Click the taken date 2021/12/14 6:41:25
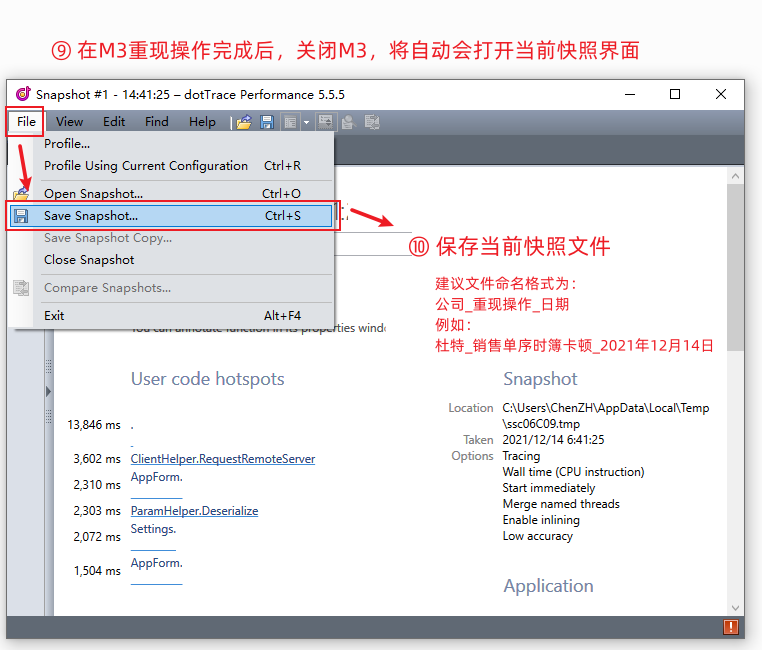The height and width of the screenshot is (650, 762). (554, 440)
